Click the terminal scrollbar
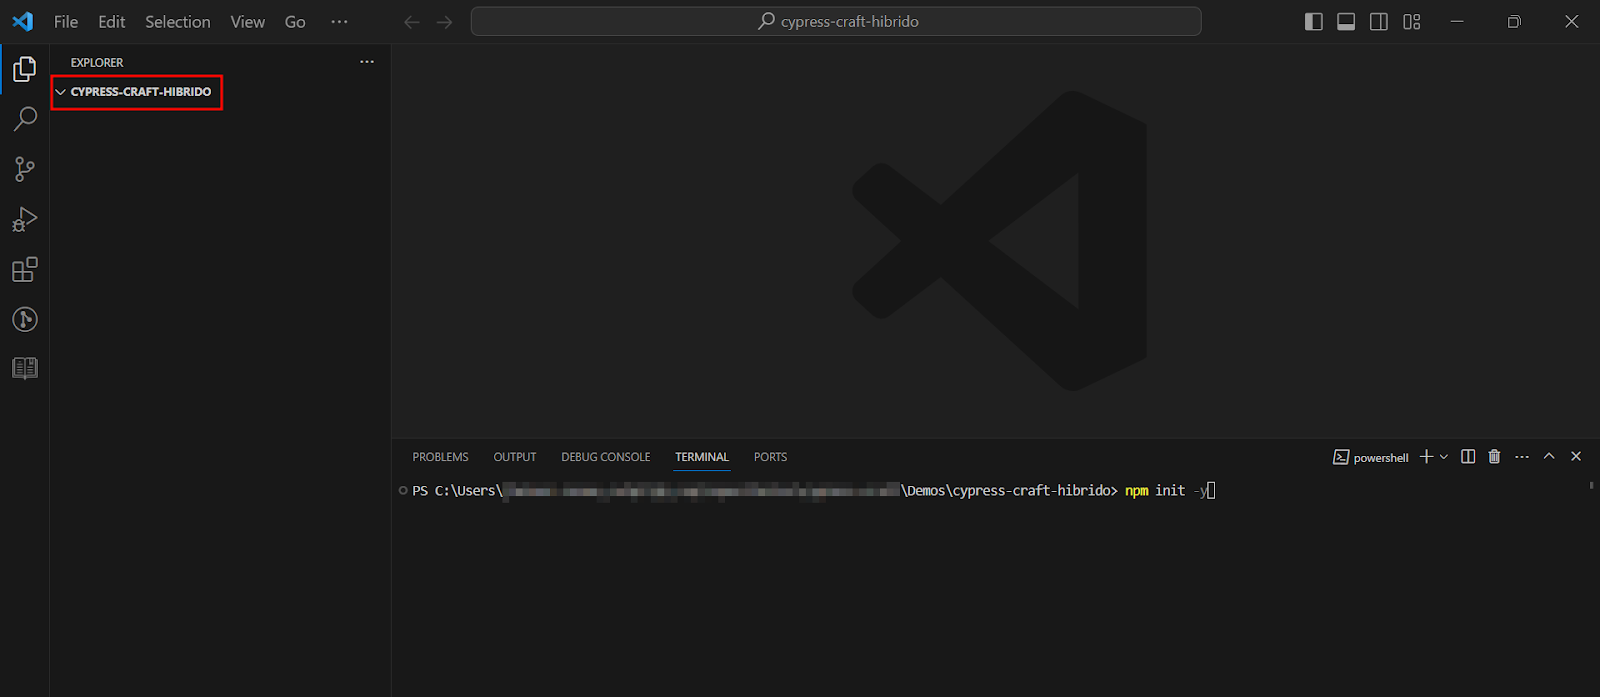Image resolution: width=1600 pixels, height=697 pixels. 1591,485
